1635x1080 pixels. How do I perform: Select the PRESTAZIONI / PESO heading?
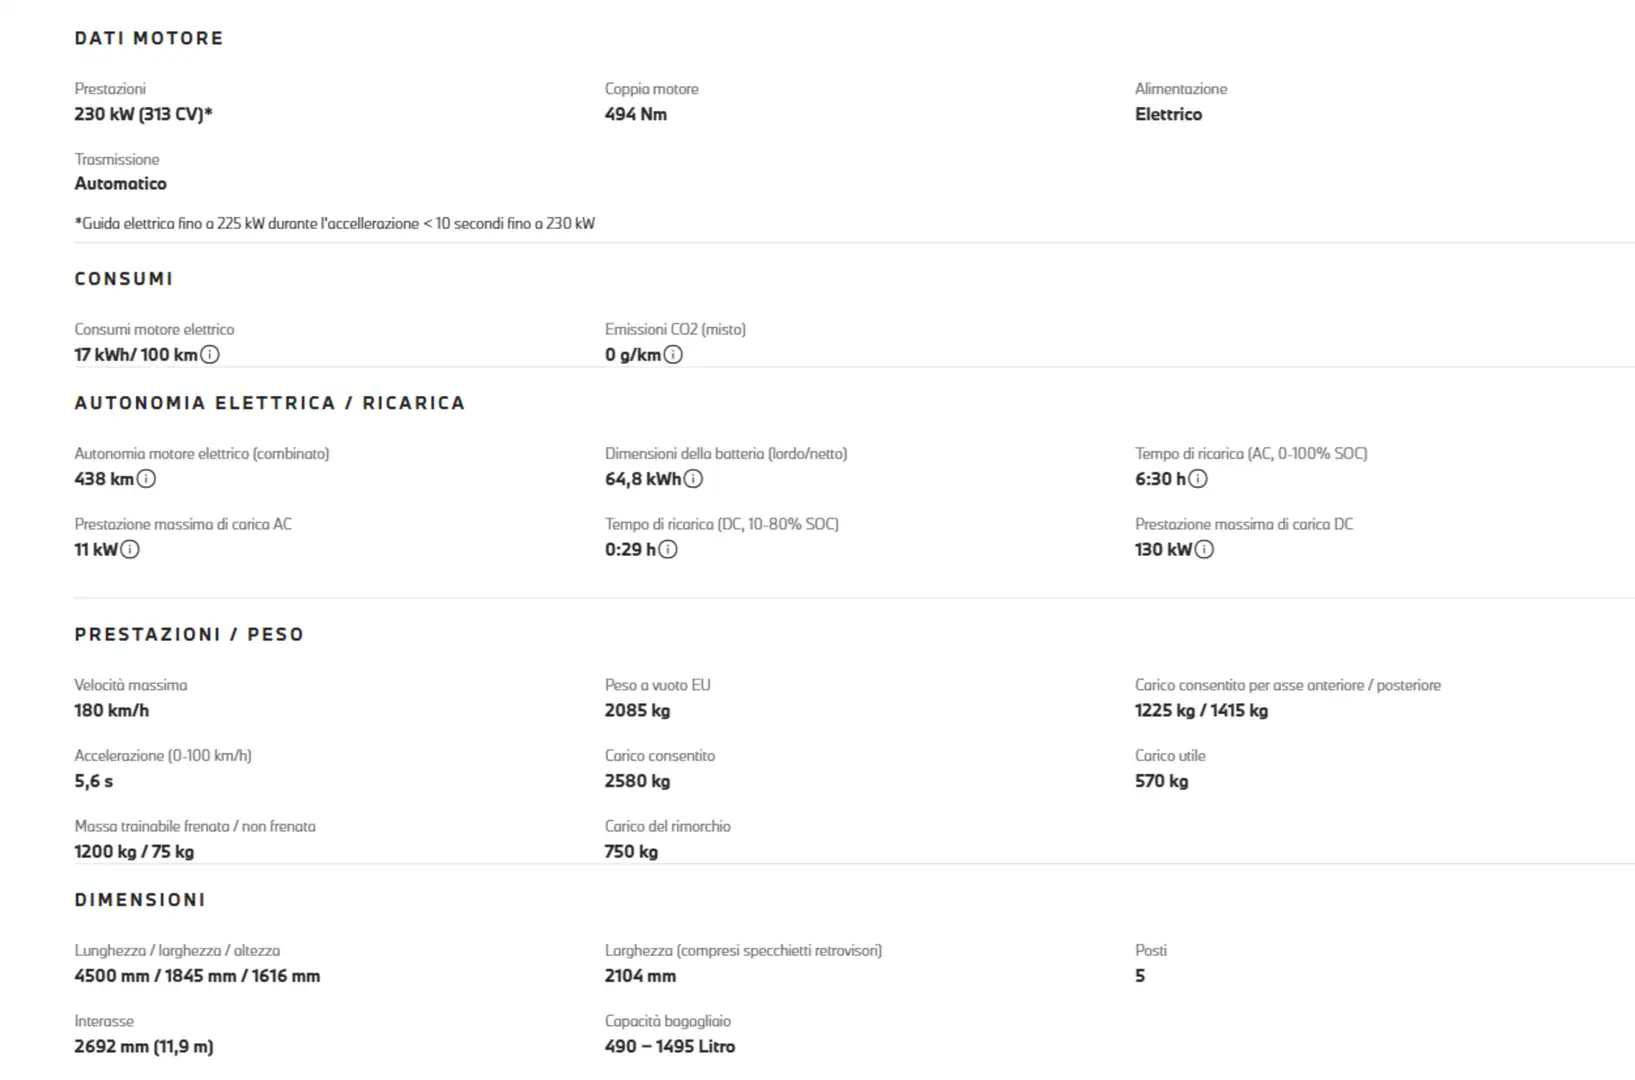pyautogui.click(x=189, y=634)
